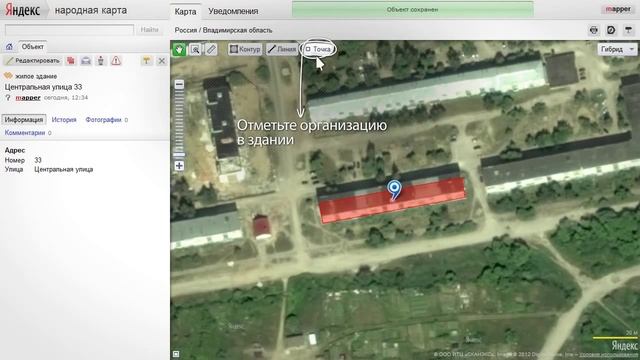
Task: Click the Редактировать edit button
Action: click(33, 61)
